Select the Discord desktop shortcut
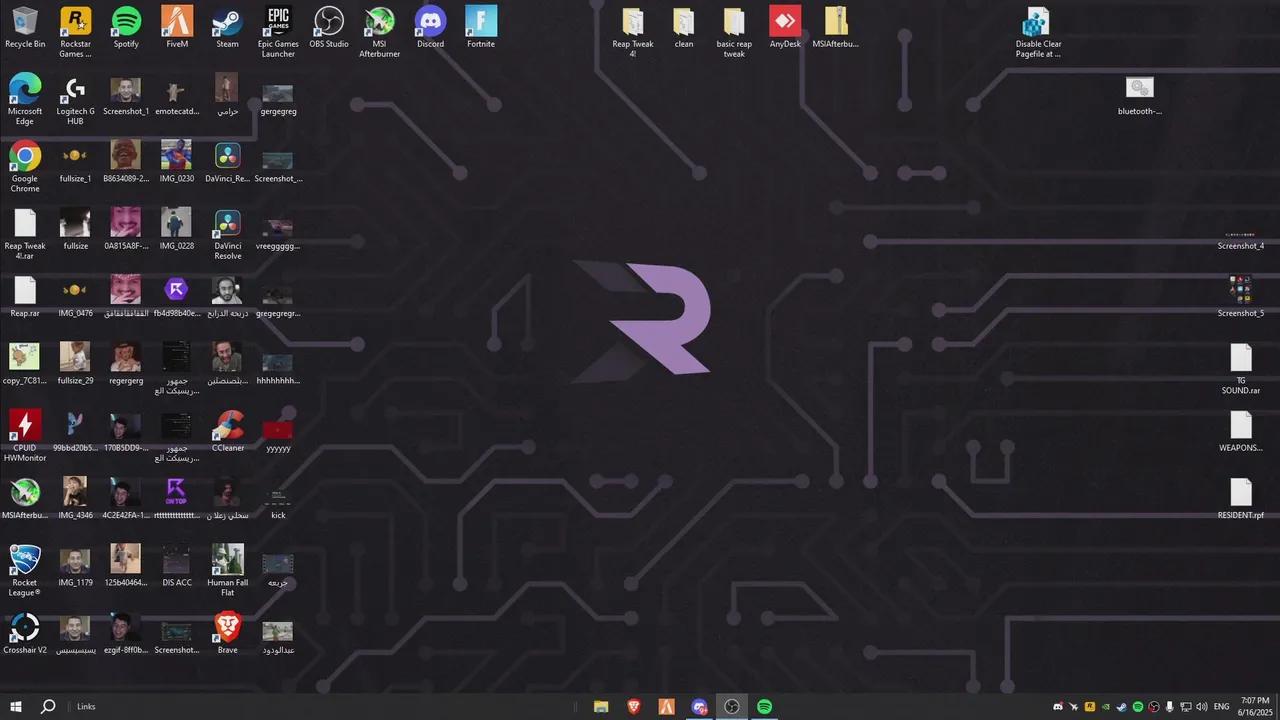The image size is (1280, 720). pos(430,28)
